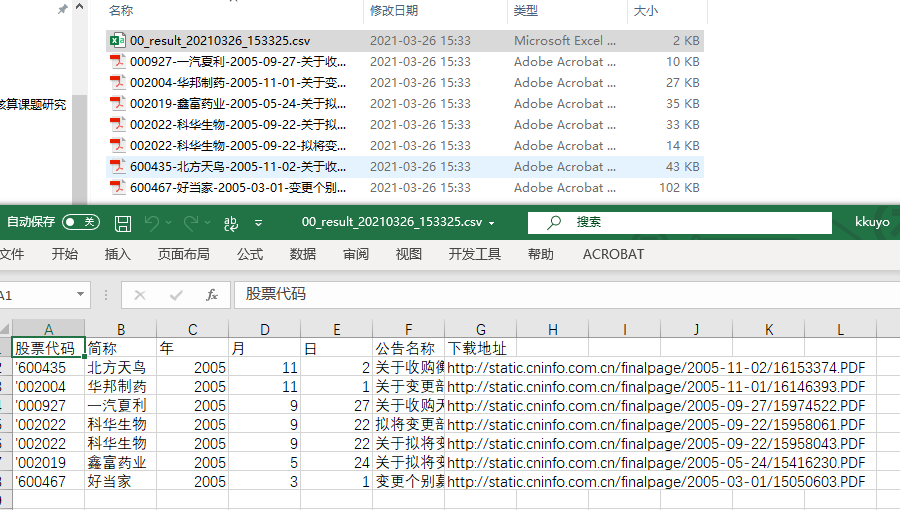The height and width of the screenshot is (510, 900).
Task: Open the Undo history dropdown
Action: tap(168, 223)
